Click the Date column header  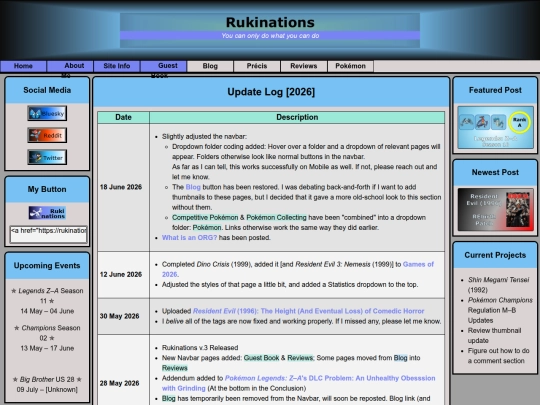pyautogui.click(x=123, y=117)
